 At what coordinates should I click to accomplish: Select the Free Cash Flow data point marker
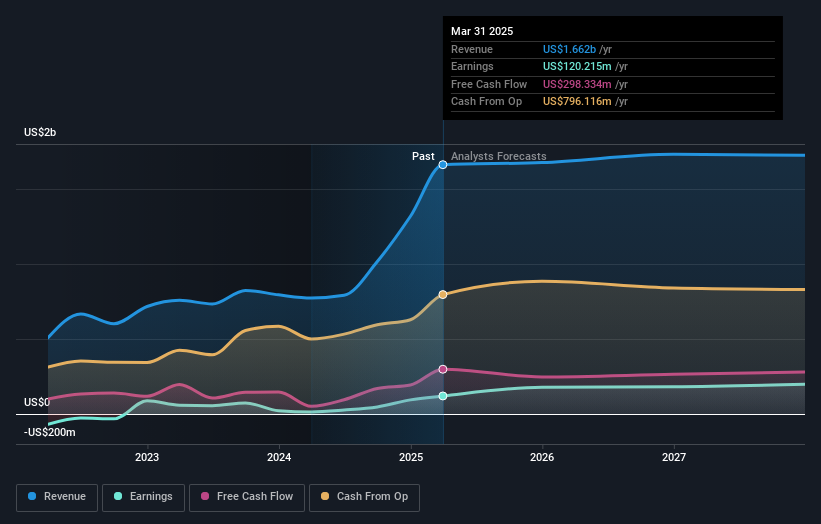pyautogui.click(x=443, y=370)
